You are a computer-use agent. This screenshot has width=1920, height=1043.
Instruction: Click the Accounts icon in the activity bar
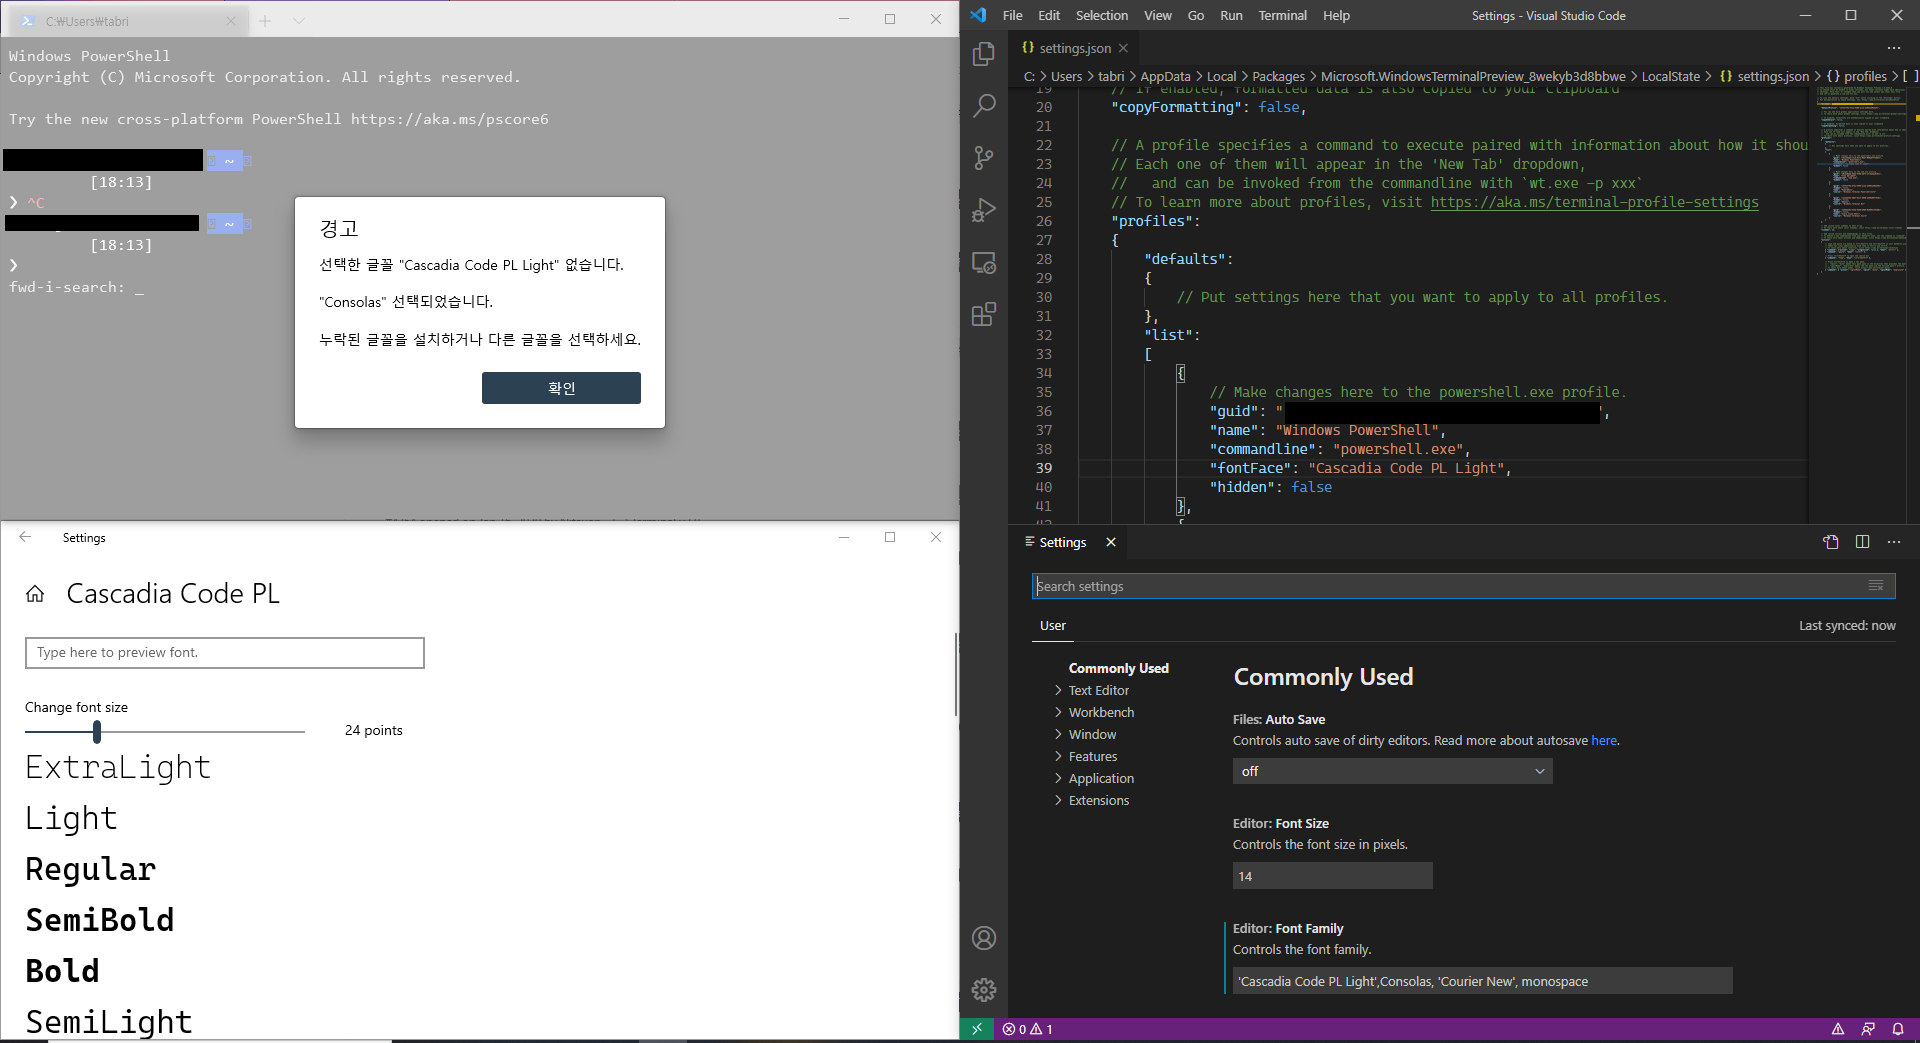click(985, 938)
